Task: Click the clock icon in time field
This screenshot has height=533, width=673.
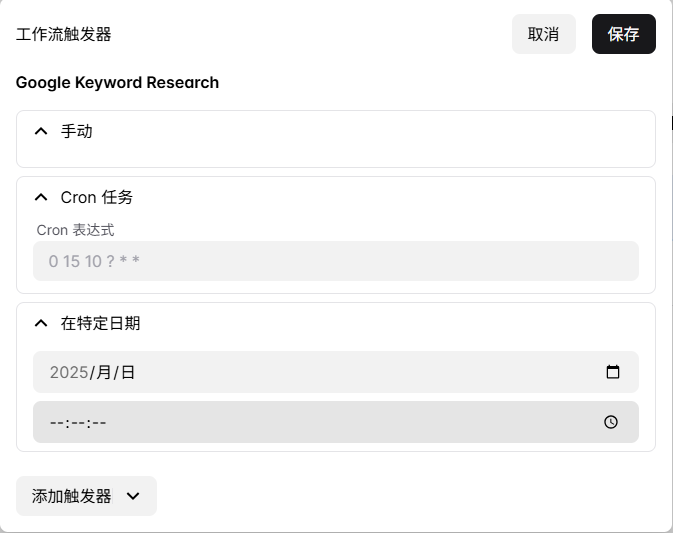Action: click(x=611, y=422)
